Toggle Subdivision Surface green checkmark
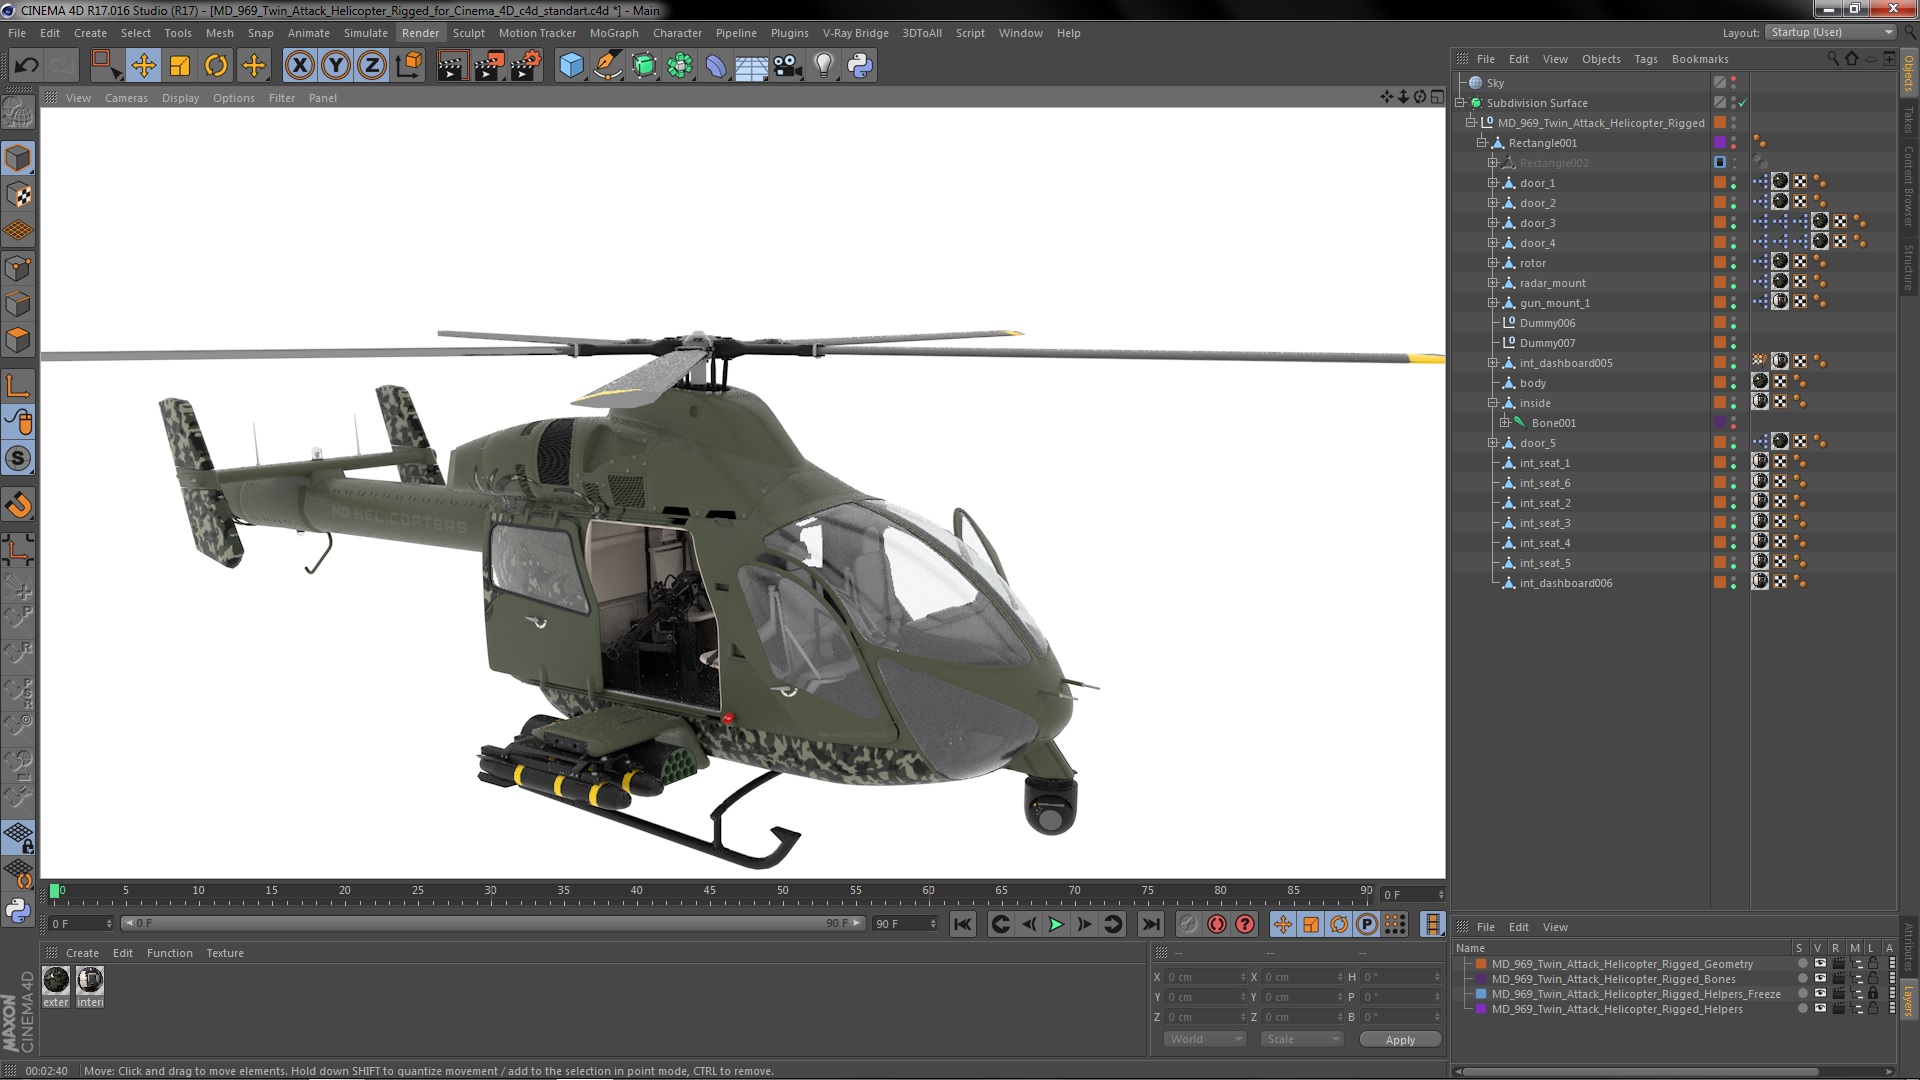Screen dimensions: 1920x1080 tap(1743, 103)
